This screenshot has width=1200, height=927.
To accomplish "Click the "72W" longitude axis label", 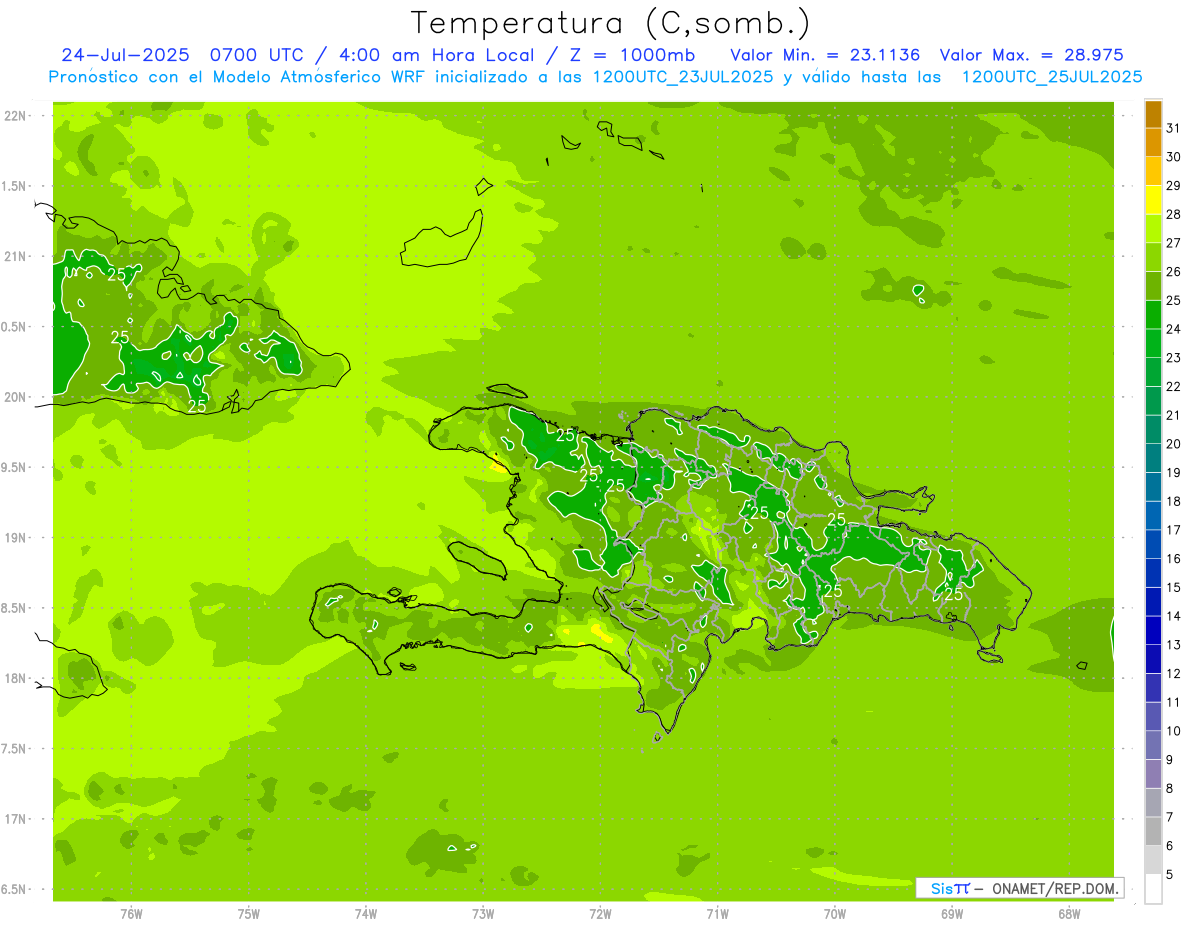I will pos(600,913).
